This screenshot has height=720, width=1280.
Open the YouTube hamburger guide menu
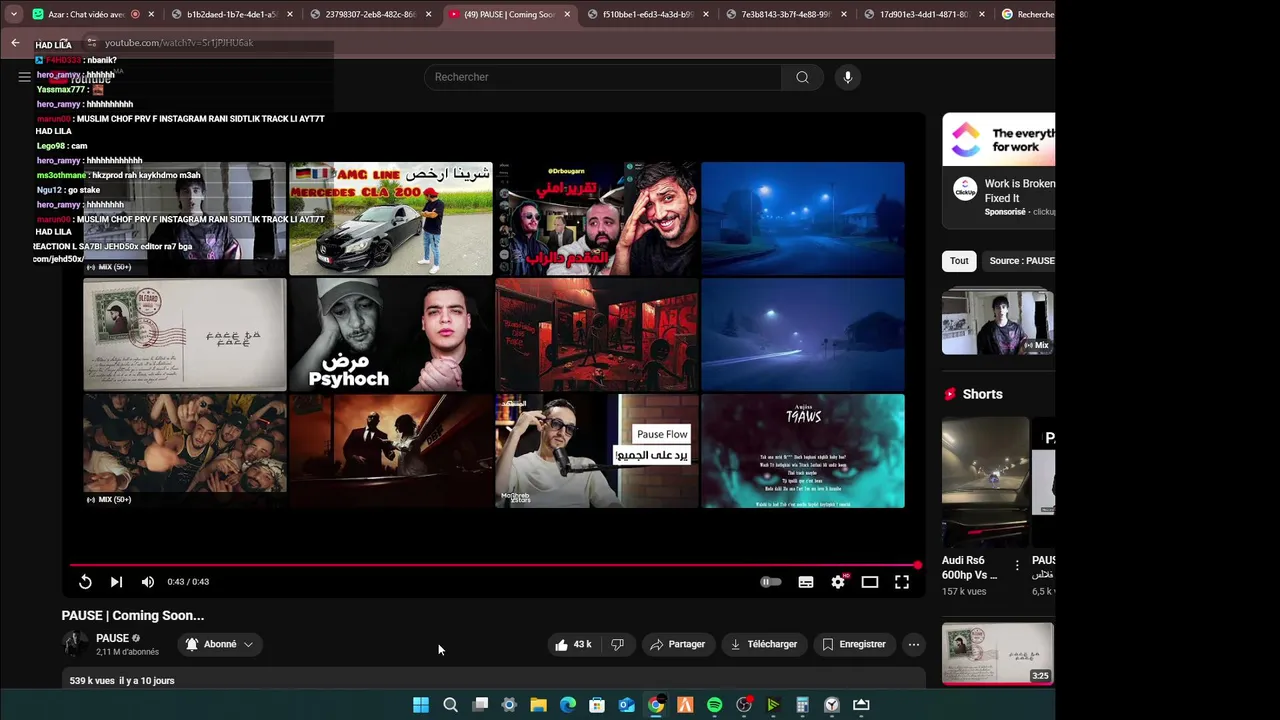24,77
